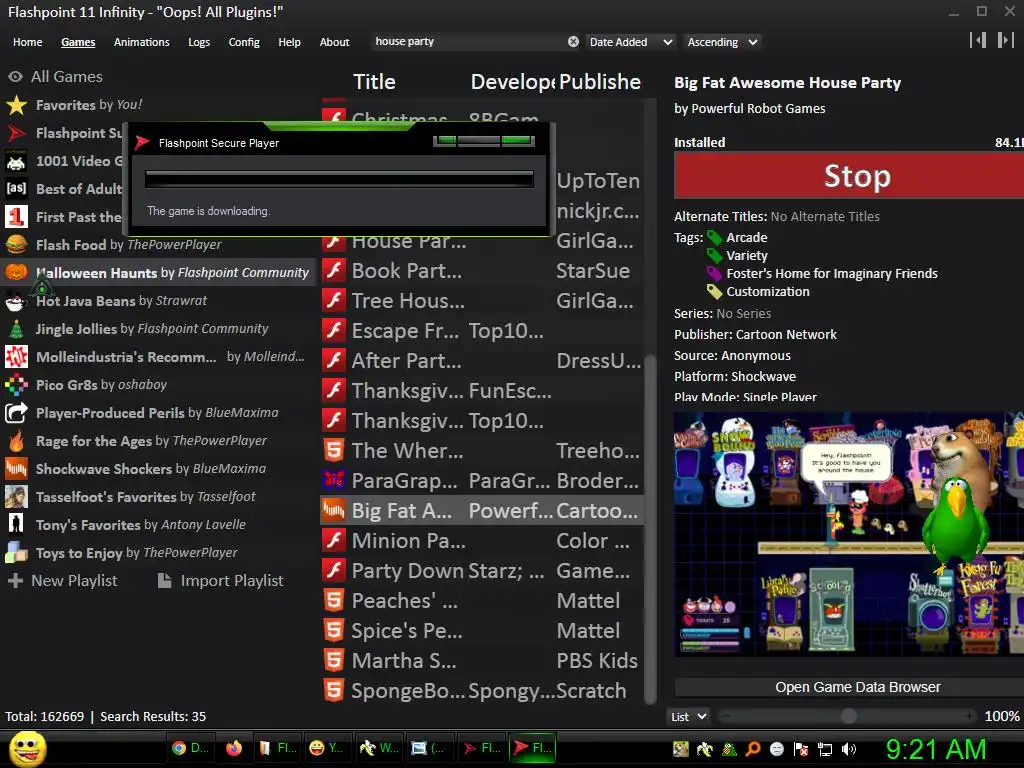Open the Date Added sort dropdown
The image size is (1024, 768).
coord(631,42)
